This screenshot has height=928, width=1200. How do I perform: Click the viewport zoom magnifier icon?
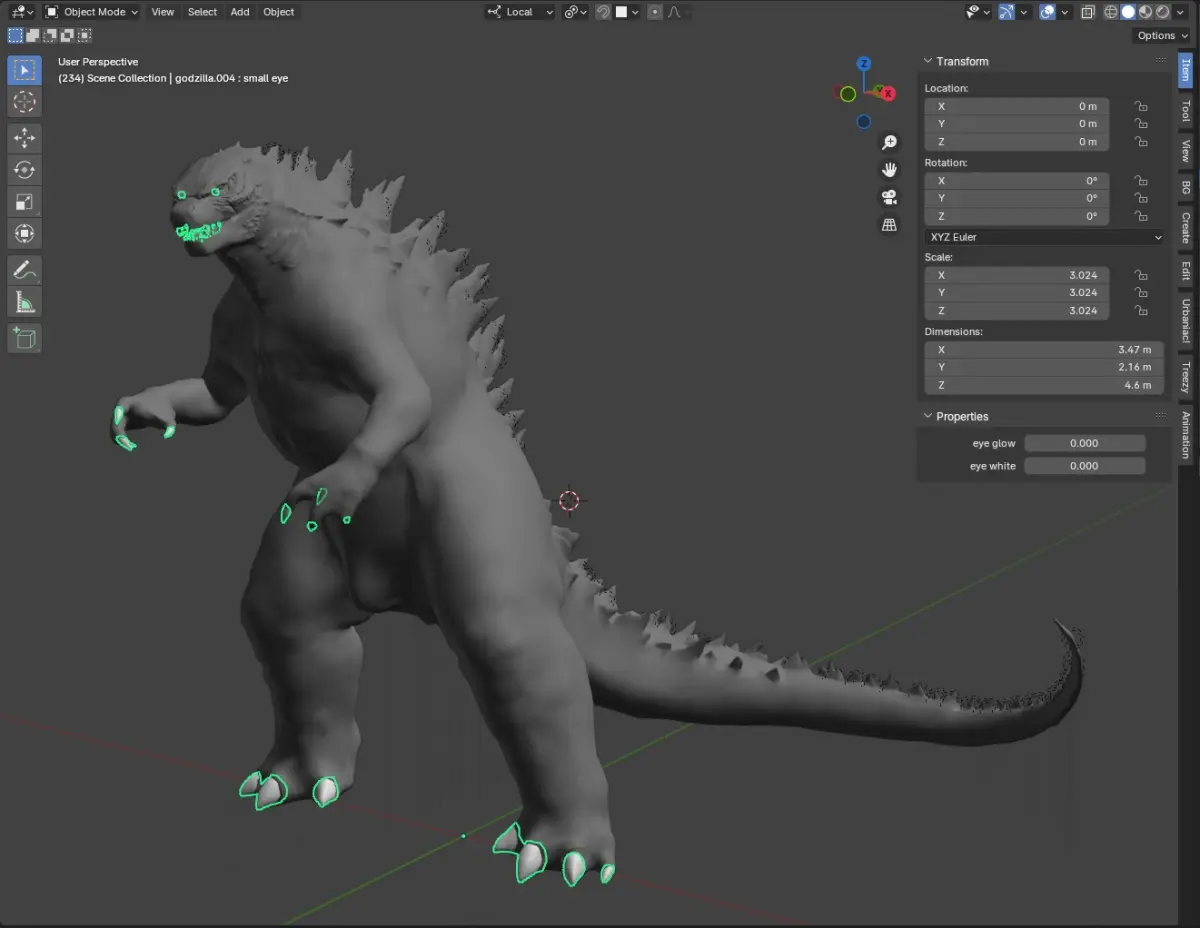click(889, 143)
